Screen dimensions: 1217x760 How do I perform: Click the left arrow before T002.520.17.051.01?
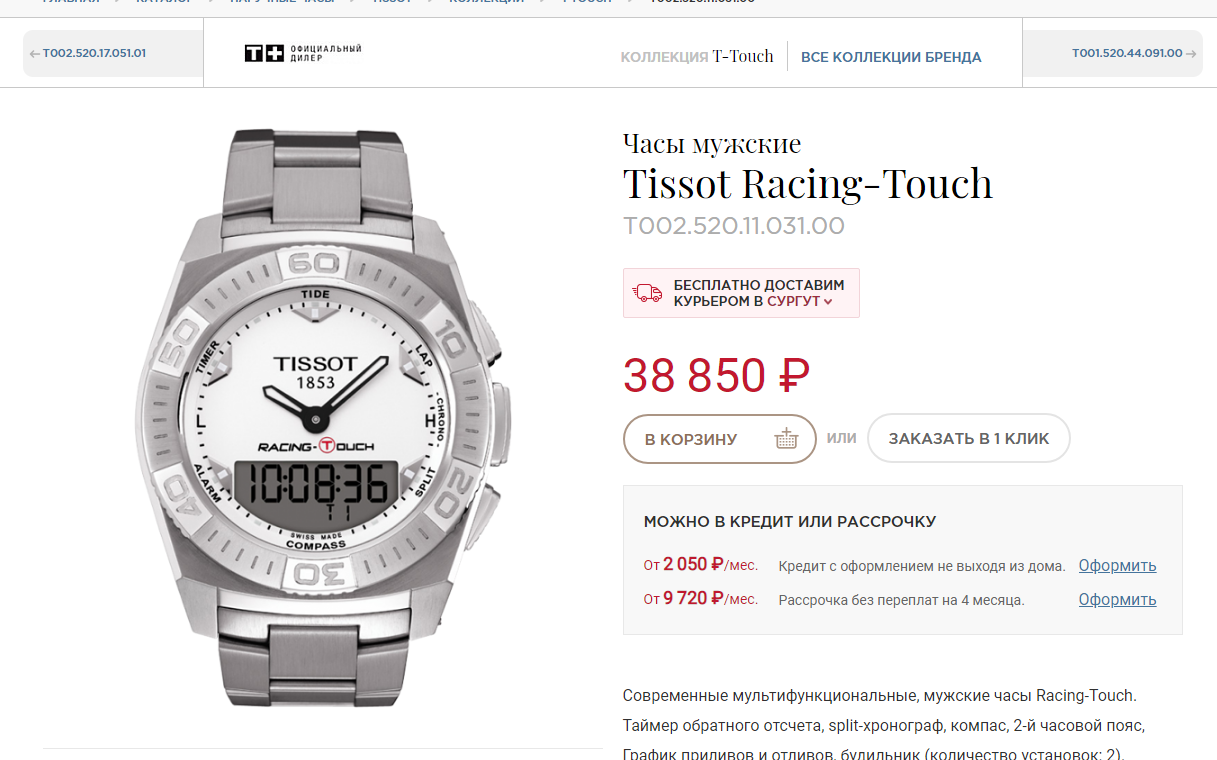tap(35, 53)
